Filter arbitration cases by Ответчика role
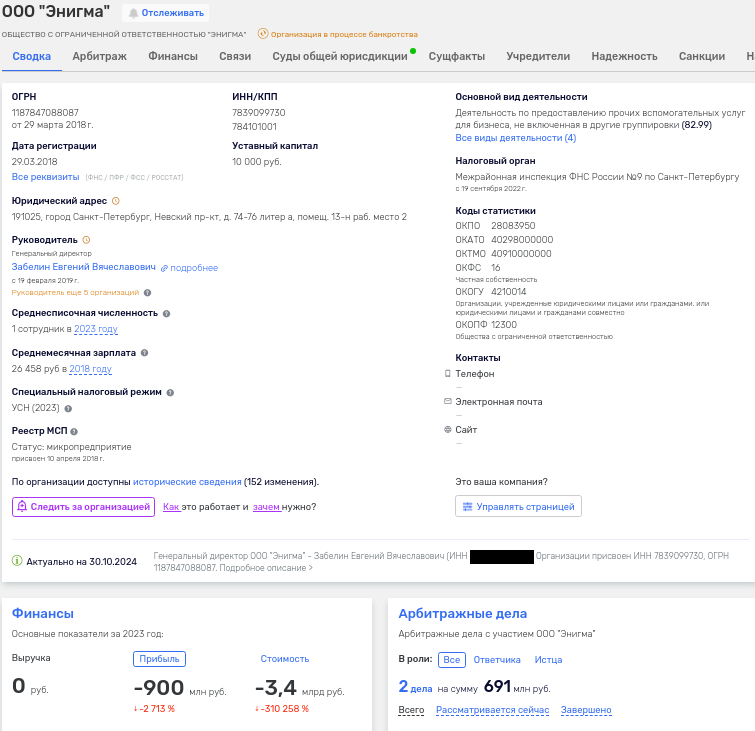Screen dimensions: 755x731 497,660
